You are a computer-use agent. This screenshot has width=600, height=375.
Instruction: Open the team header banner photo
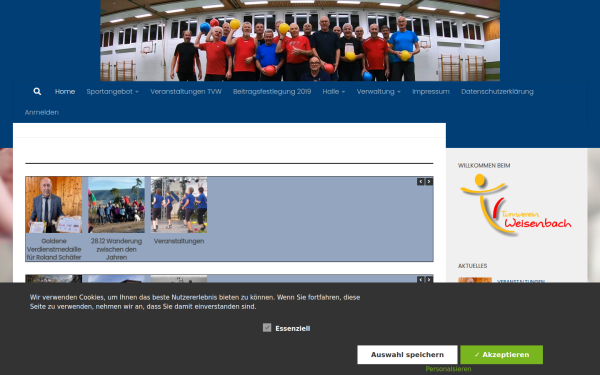click(300, 40)
